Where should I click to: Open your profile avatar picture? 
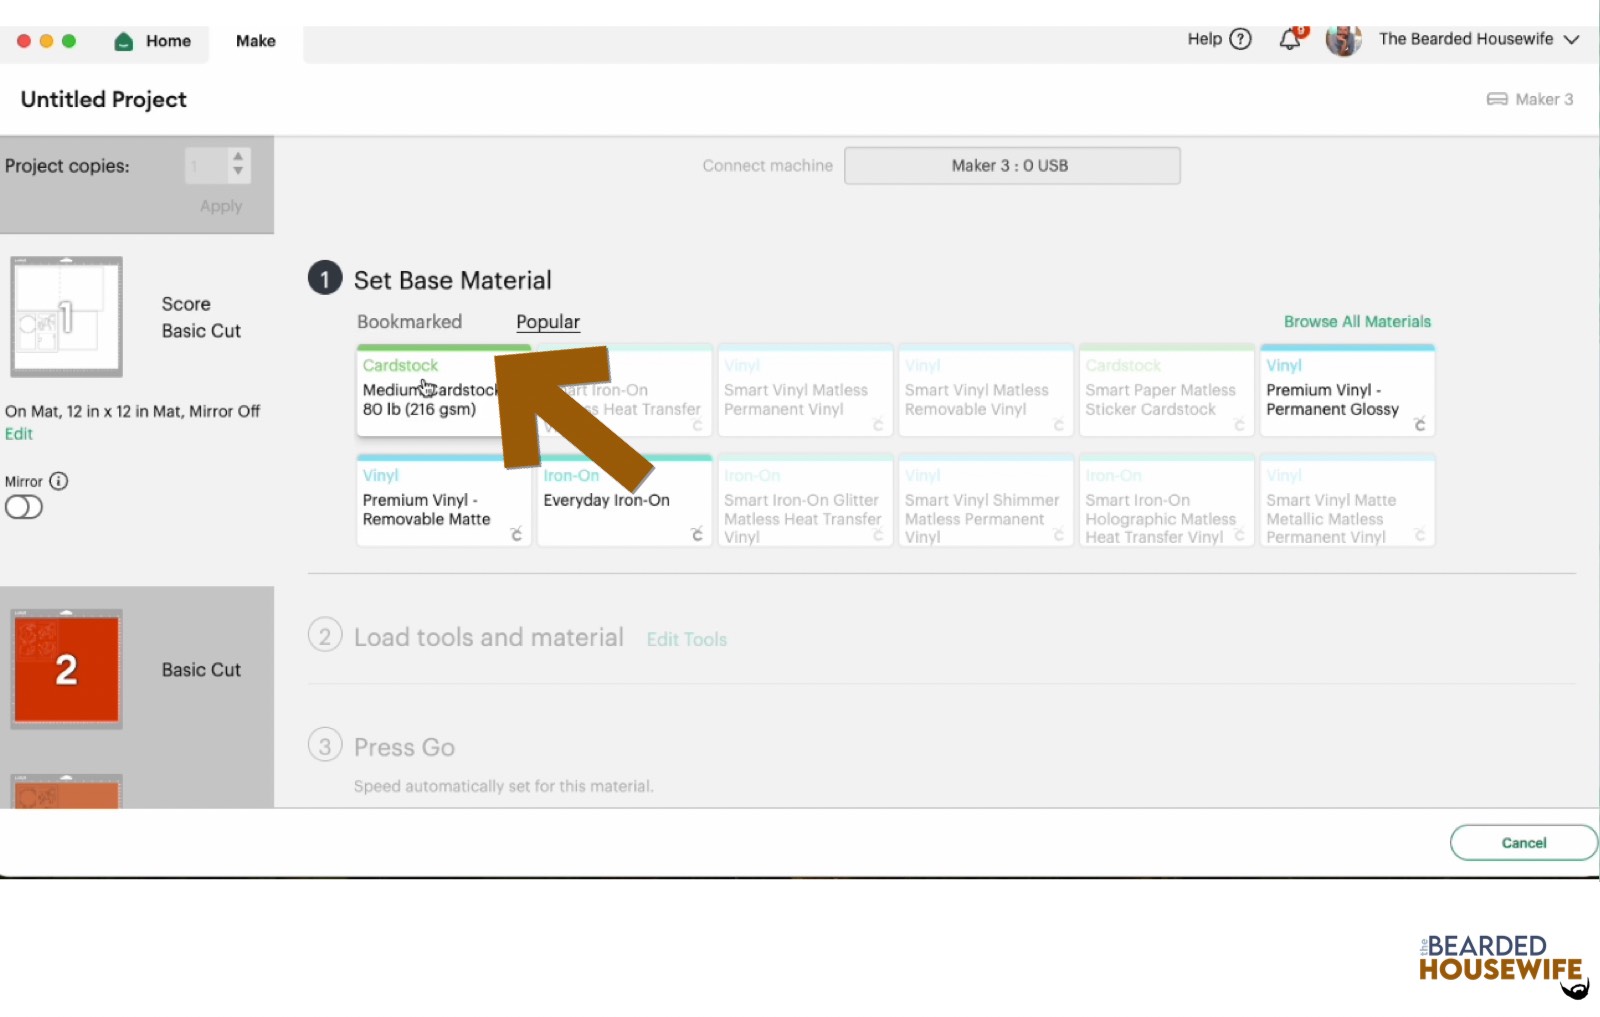[1343, 39]
